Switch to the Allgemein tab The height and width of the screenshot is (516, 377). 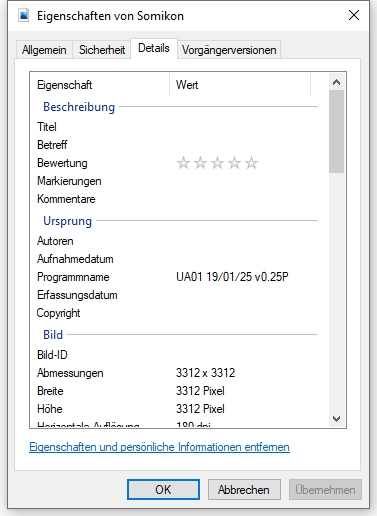(x=44, y=50)
